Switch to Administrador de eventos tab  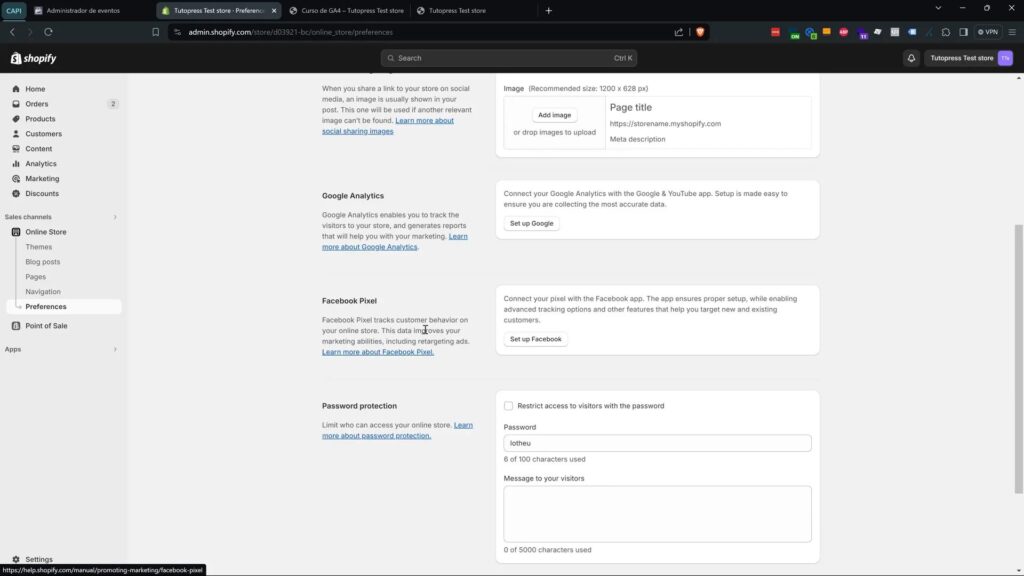(84, 10)
